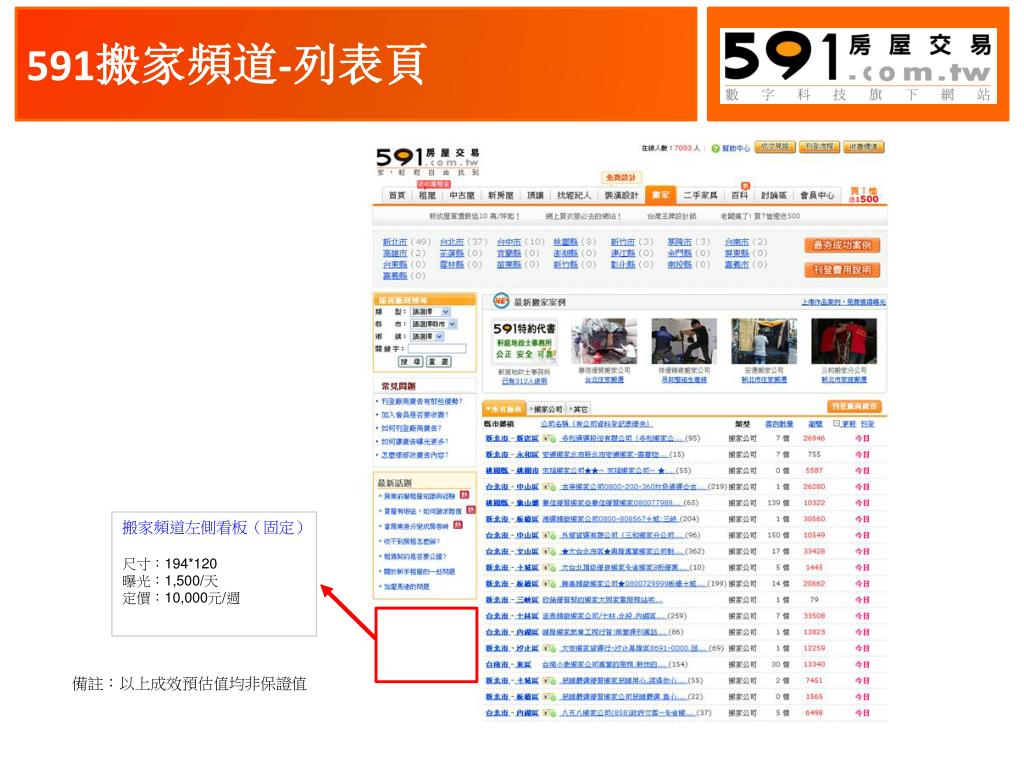1024x768 pixels.
Task: Open the red-shirt movers case thumbnail
Action: click(844, 341)
